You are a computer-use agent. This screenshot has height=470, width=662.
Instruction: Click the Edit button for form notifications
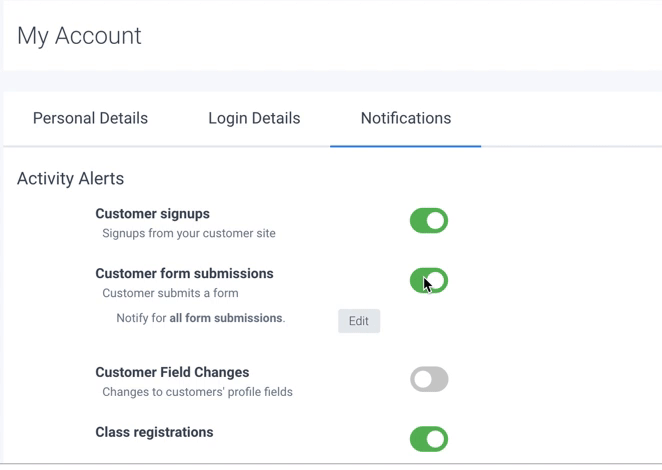click(x=359, y=321)
